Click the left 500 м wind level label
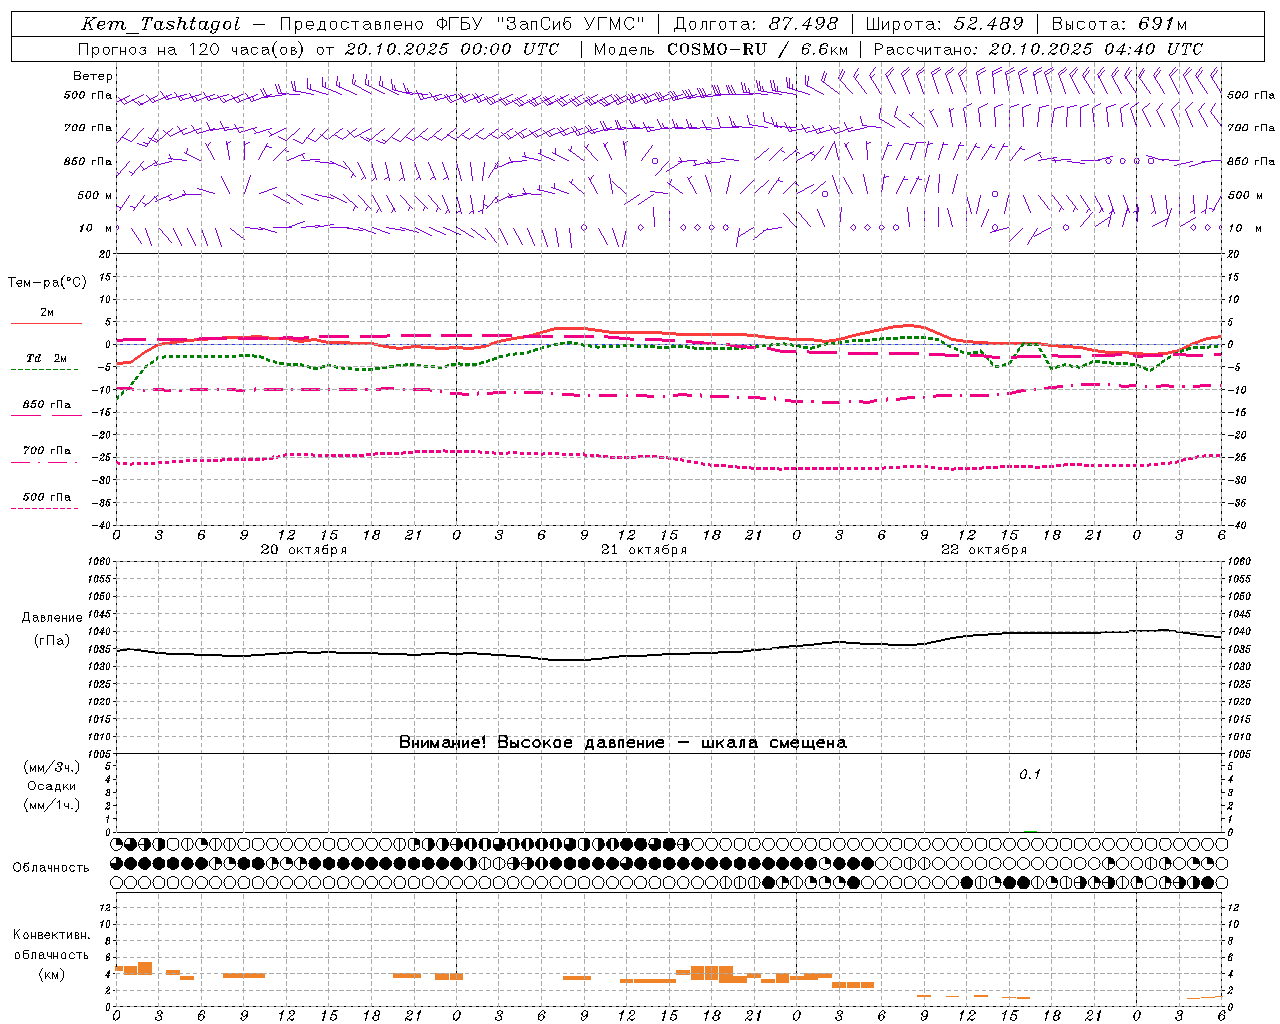Screen dimensions: 1280x1024 (95, 195)
